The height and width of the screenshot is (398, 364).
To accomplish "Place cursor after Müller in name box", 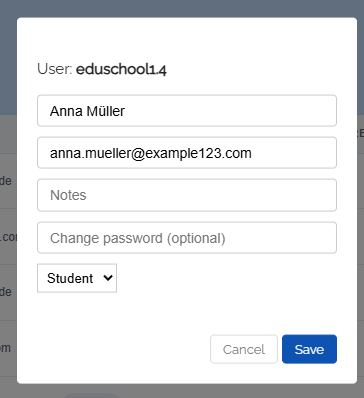I will click(127, 111).
